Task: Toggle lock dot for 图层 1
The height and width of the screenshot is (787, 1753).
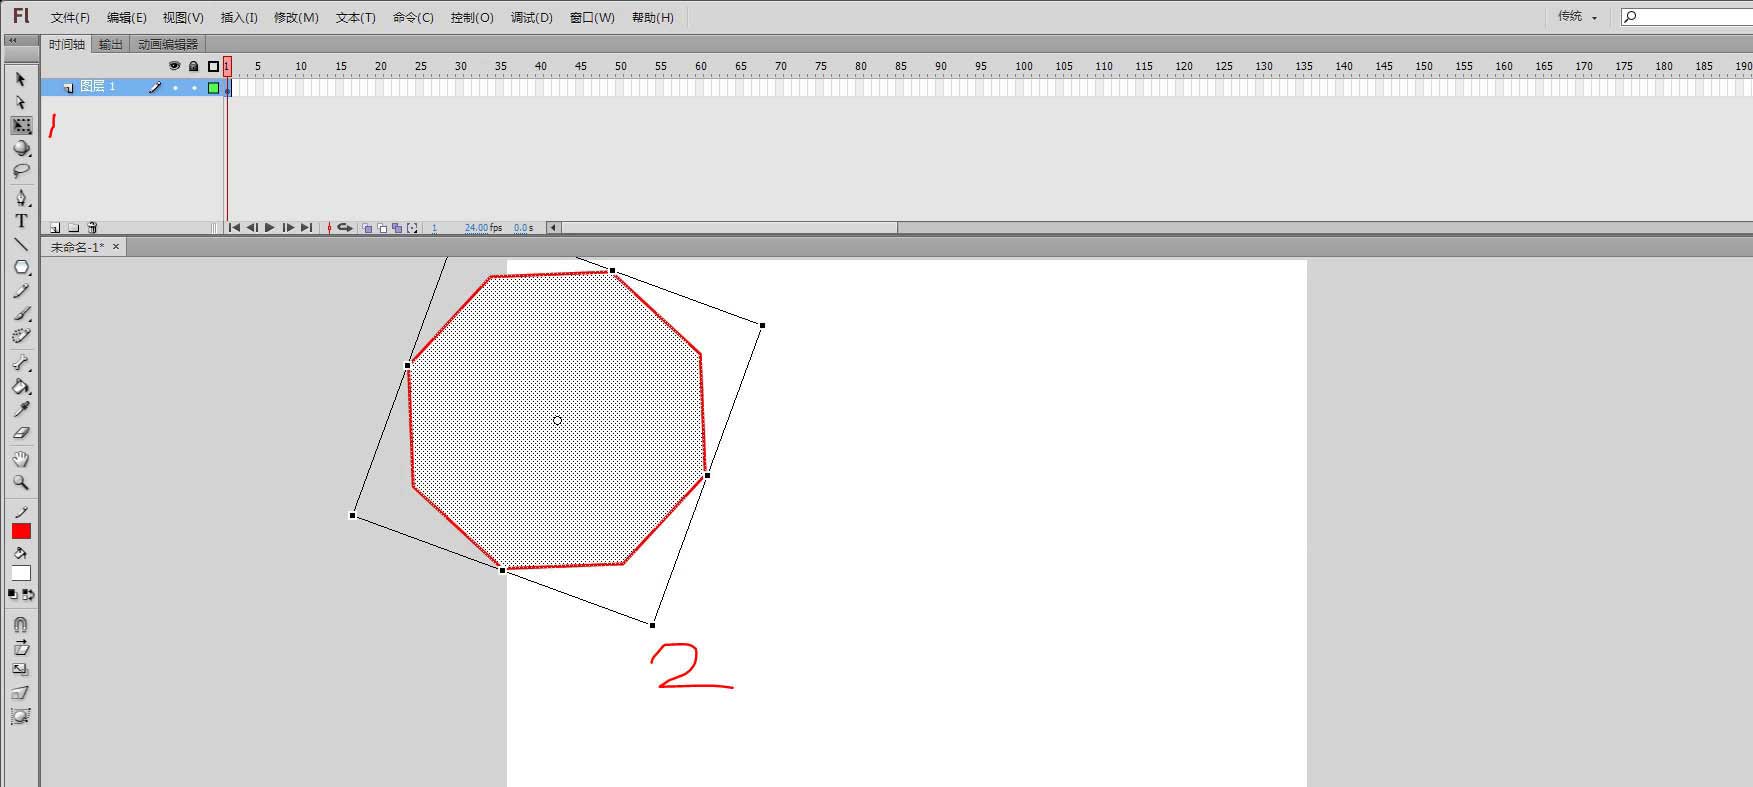Action: click(x=194, y=88)
